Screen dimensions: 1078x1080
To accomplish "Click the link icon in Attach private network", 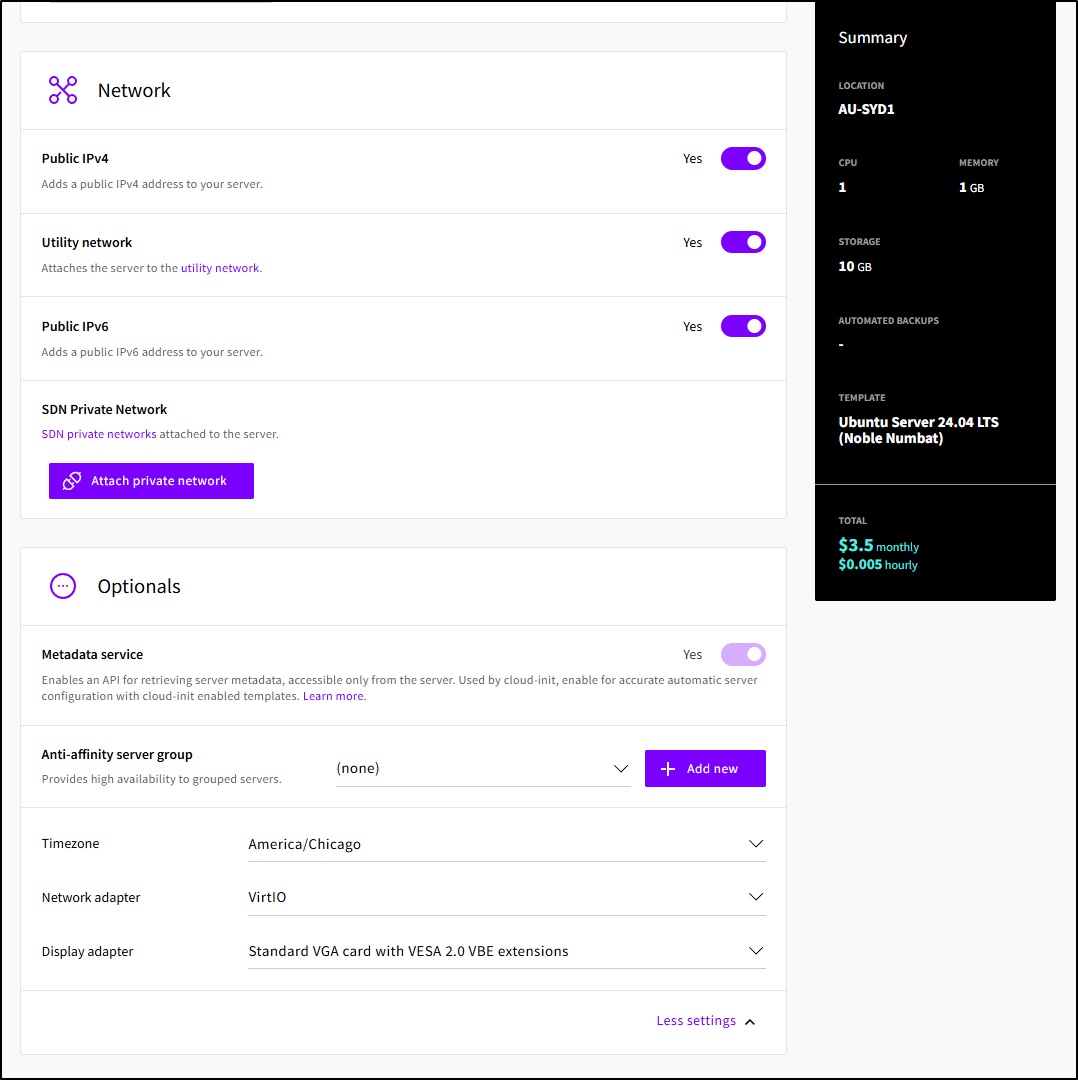I will click(72, 481).
